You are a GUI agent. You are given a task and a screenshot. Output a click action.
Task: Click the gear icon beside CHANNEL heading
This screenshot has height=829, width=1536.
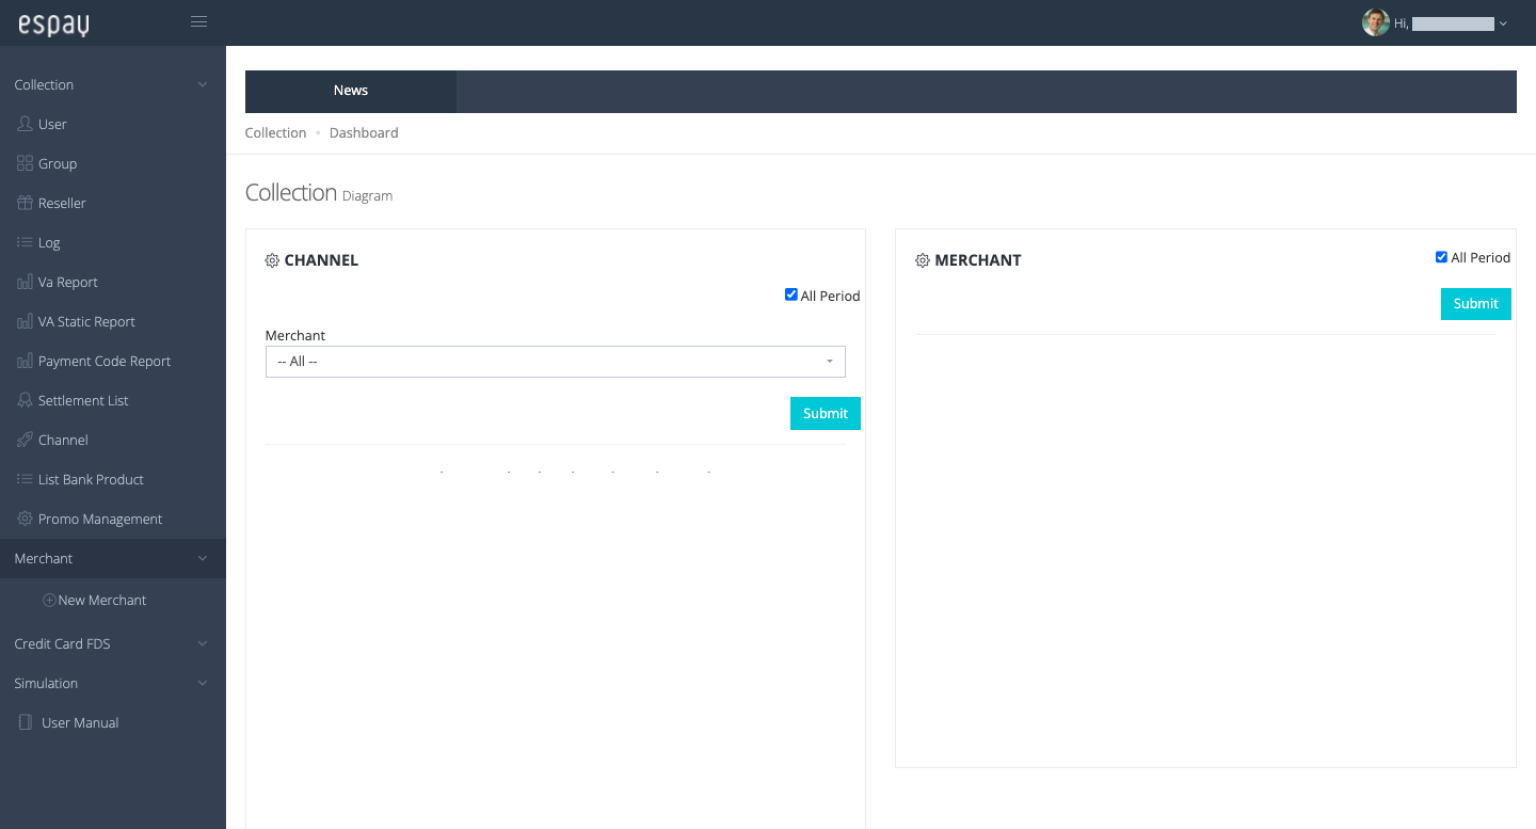coord(271,260)
